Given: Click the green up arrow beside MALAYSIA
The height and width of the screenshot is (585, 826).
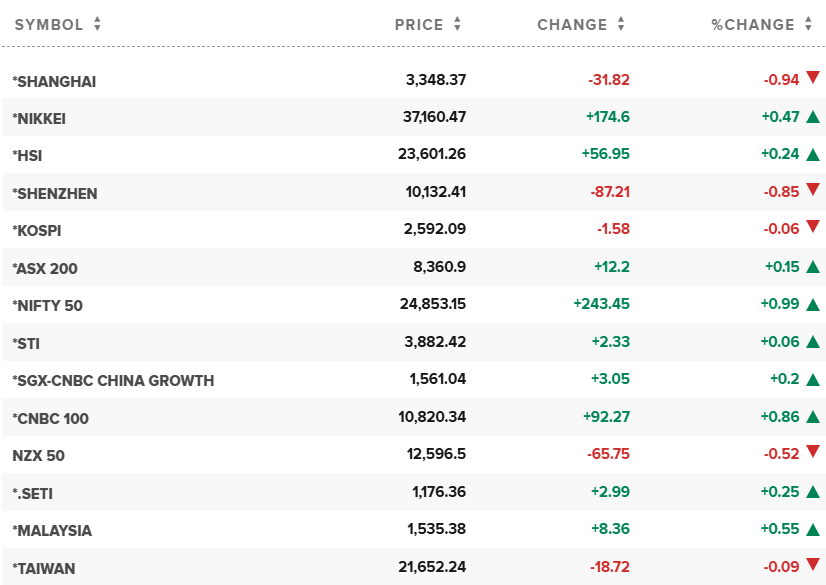Looking at the screenshot, I should (x=812, y=530).
